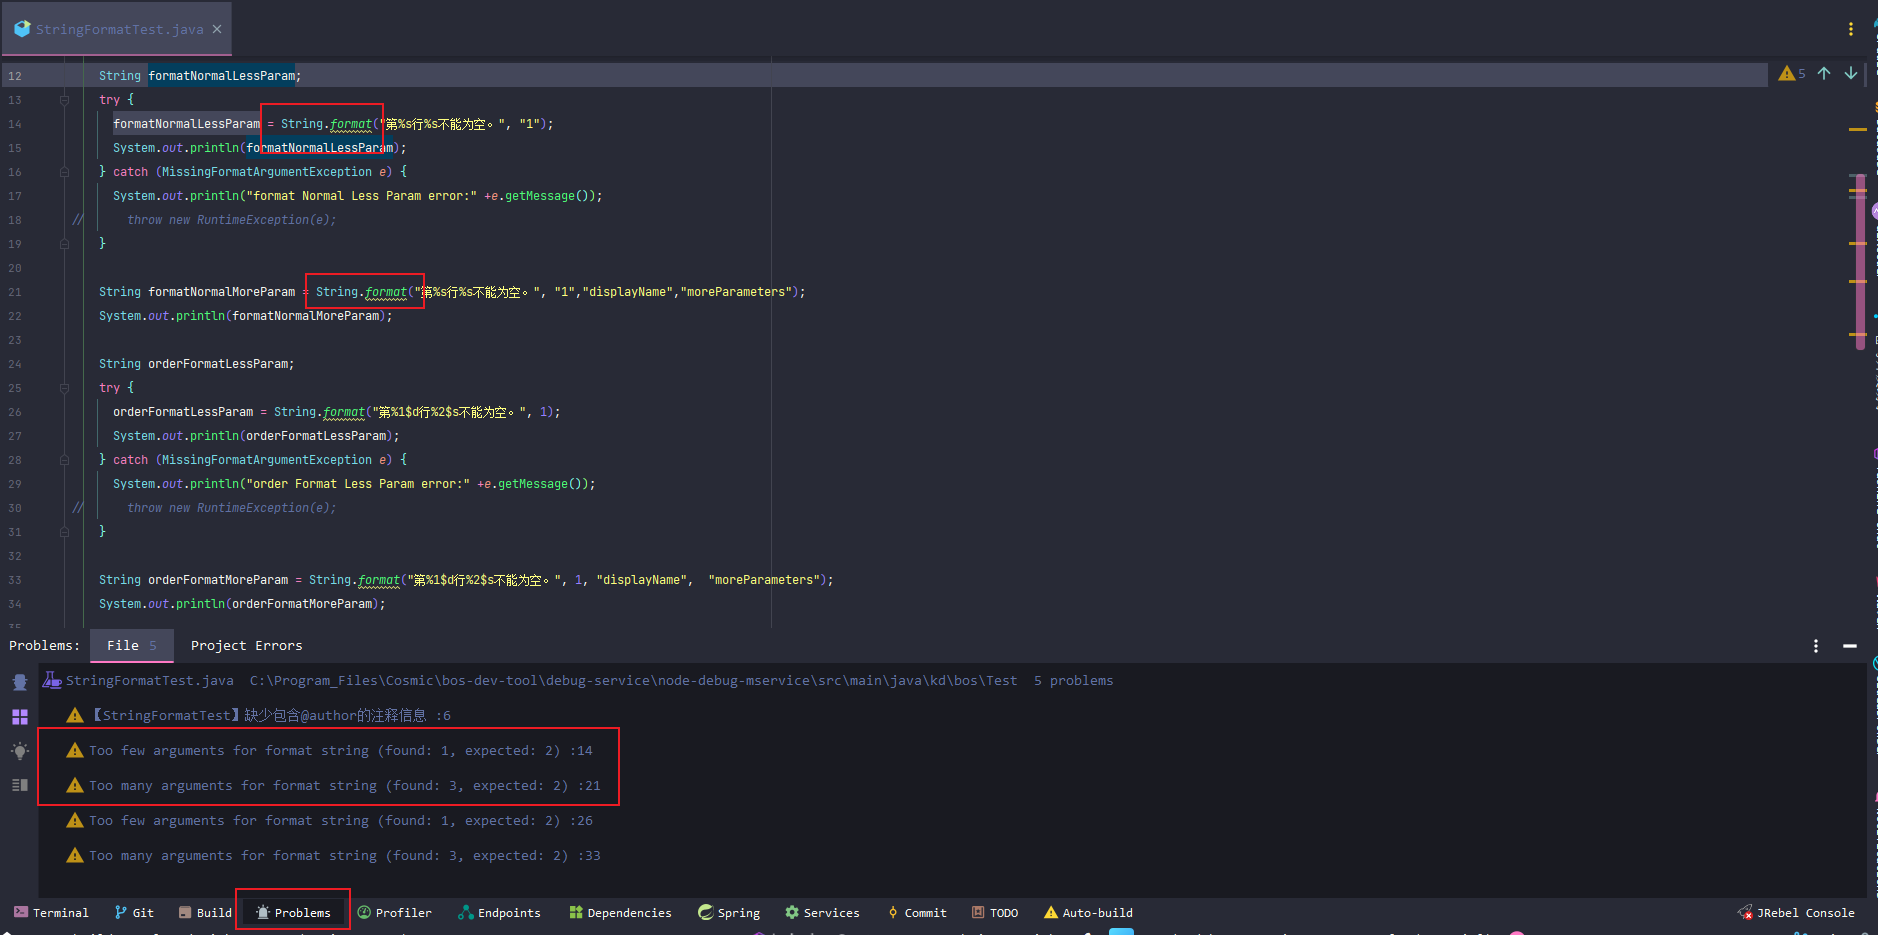The image size is (1878, 935).
Task: Jump to previous highlighted error arrow
Action: (1824, 73)
